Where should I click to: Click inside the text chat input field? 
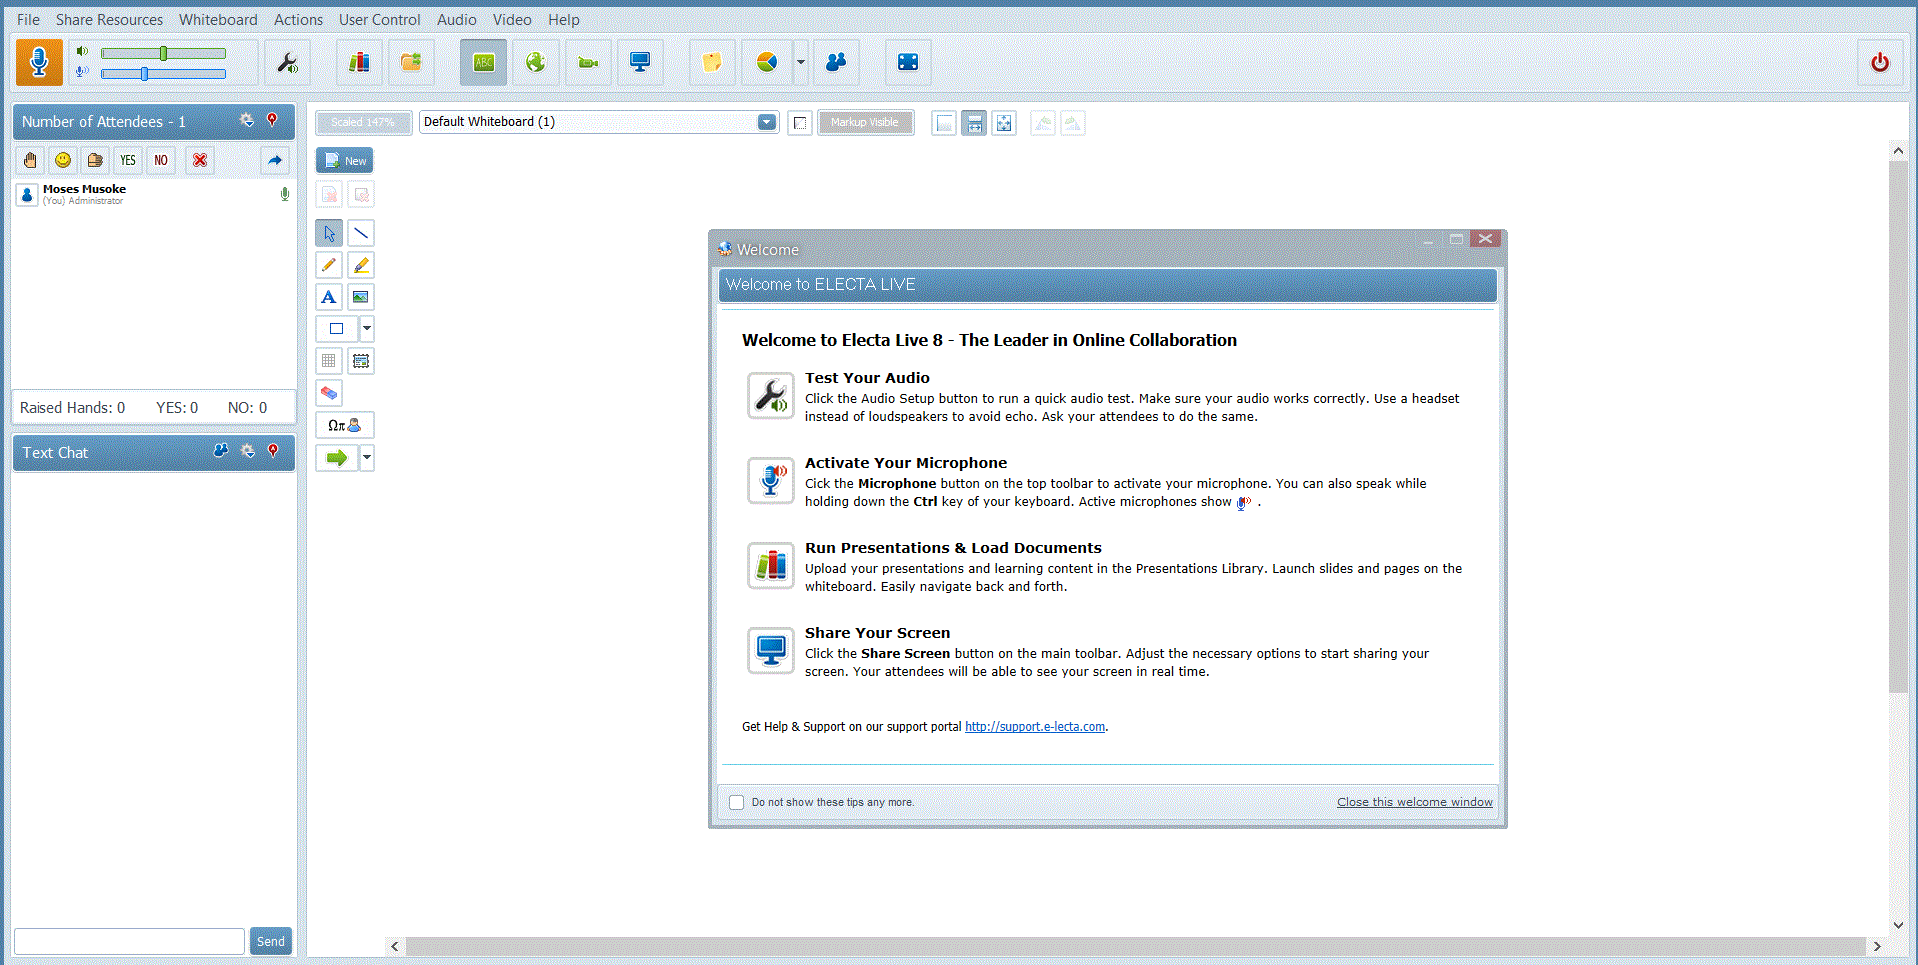(x=129, y=941)
